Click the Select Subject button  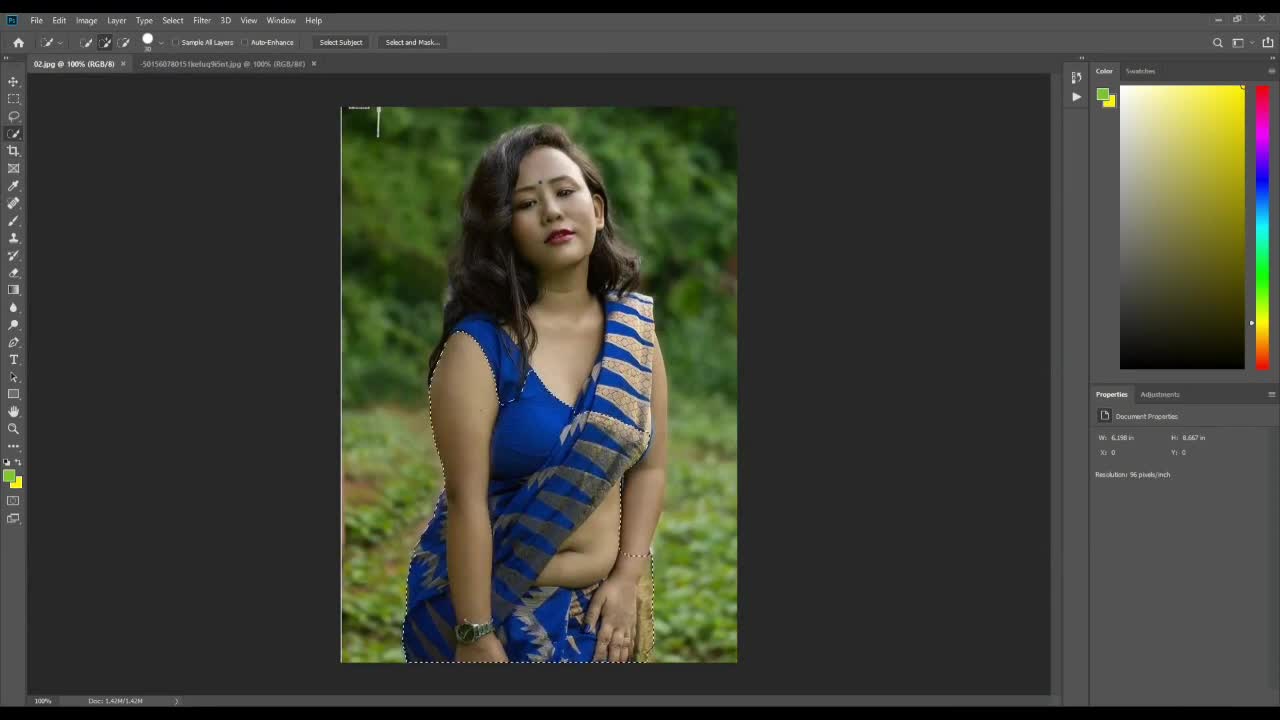click(x=341, y=42)
